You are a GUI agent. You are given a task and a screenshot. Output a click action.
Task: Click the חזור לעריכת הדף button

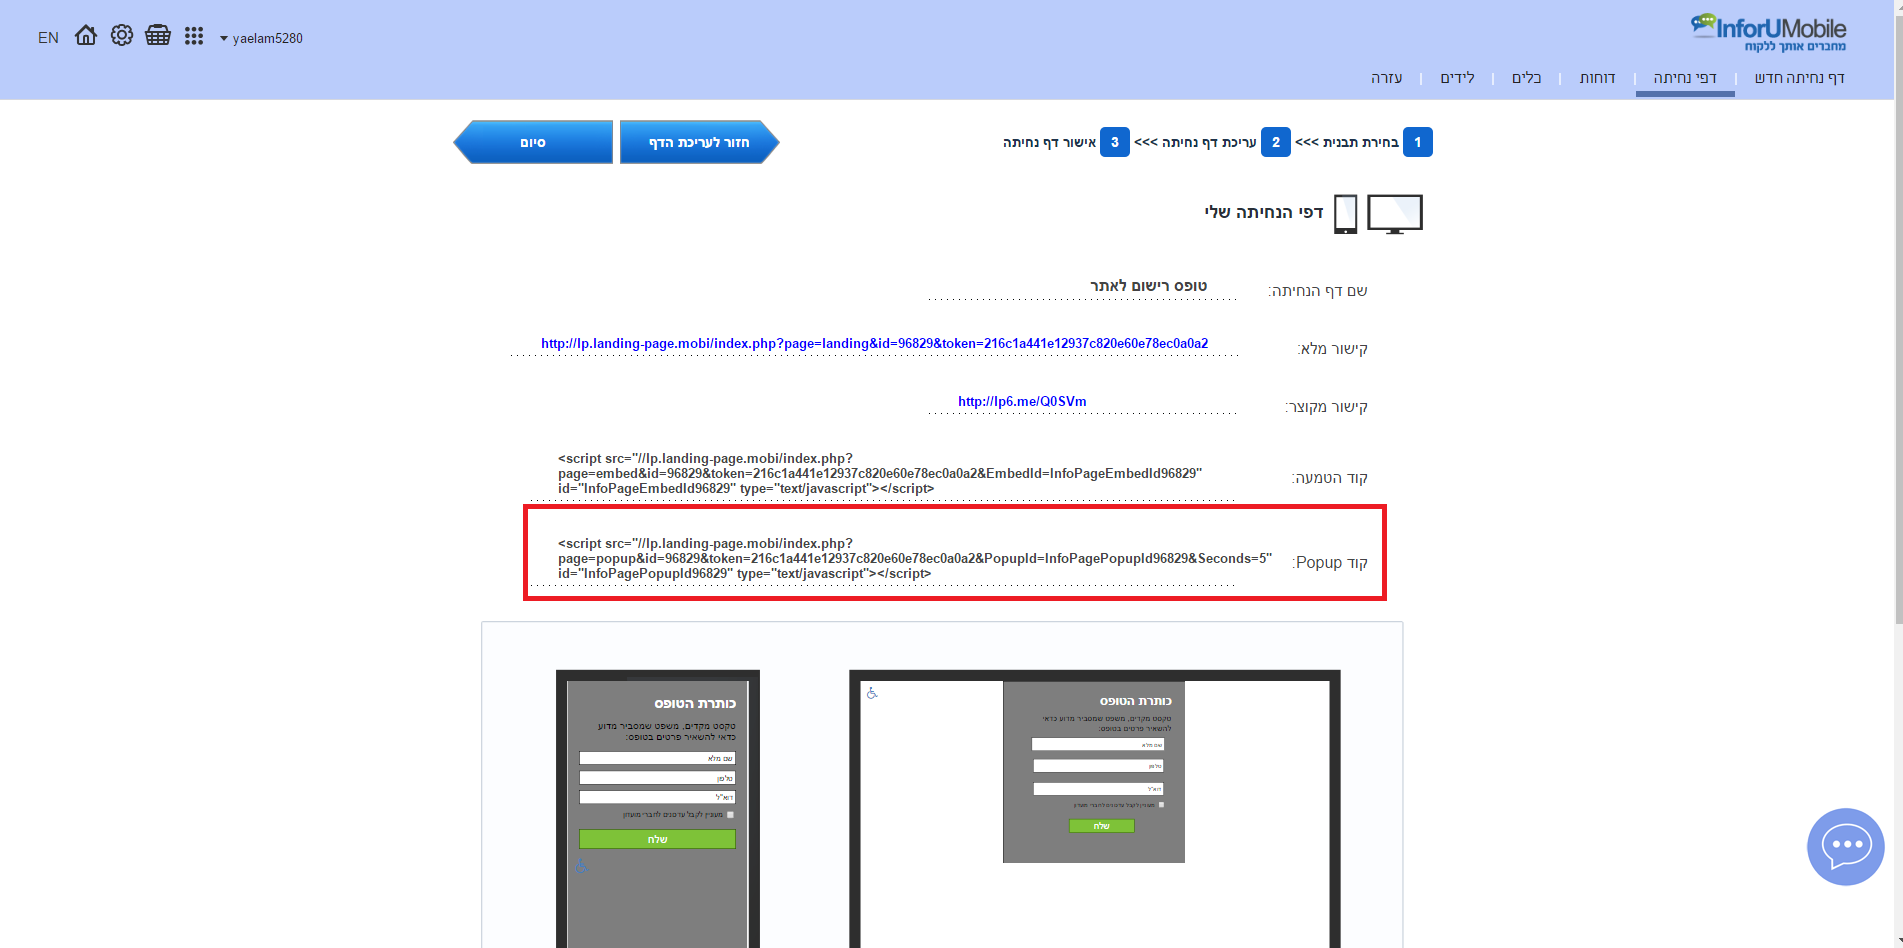[x=699, y=142]
